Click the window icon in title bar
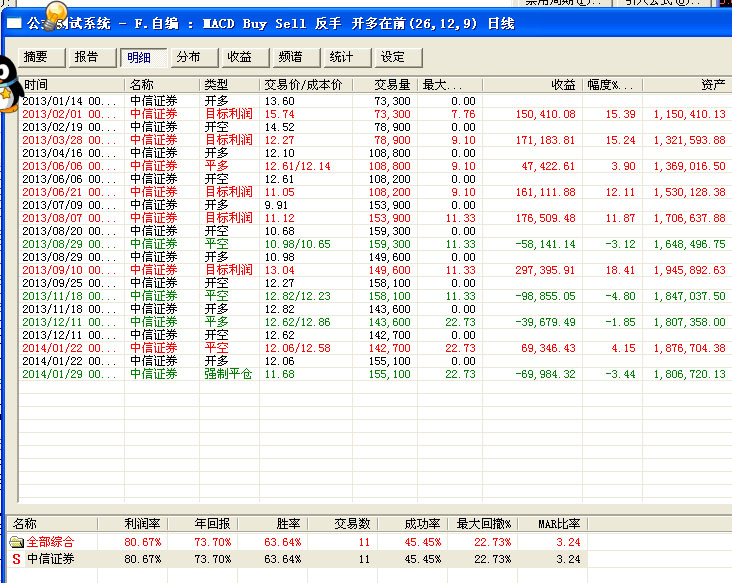 [x=14, y=23]
